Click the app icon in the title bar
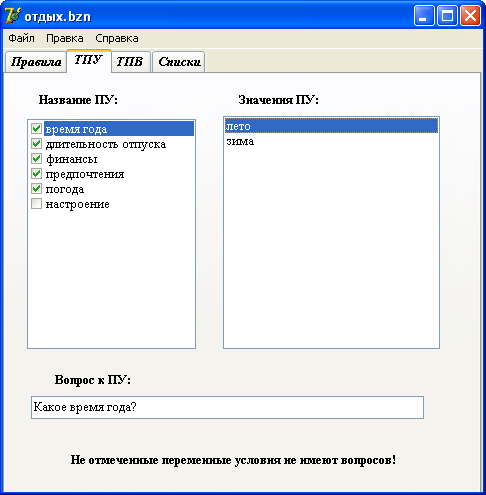Image resolution: width=486 pixels, height=495 pixels. point(13,15)
